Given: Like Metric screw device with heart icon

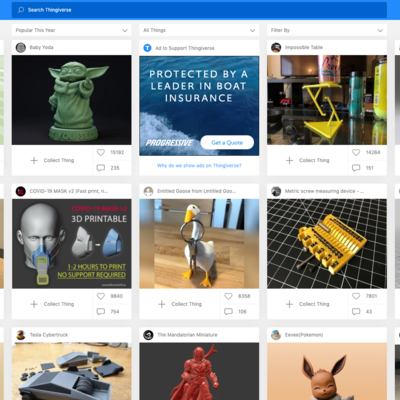Looking at the screenshot, I should point(356,296).
